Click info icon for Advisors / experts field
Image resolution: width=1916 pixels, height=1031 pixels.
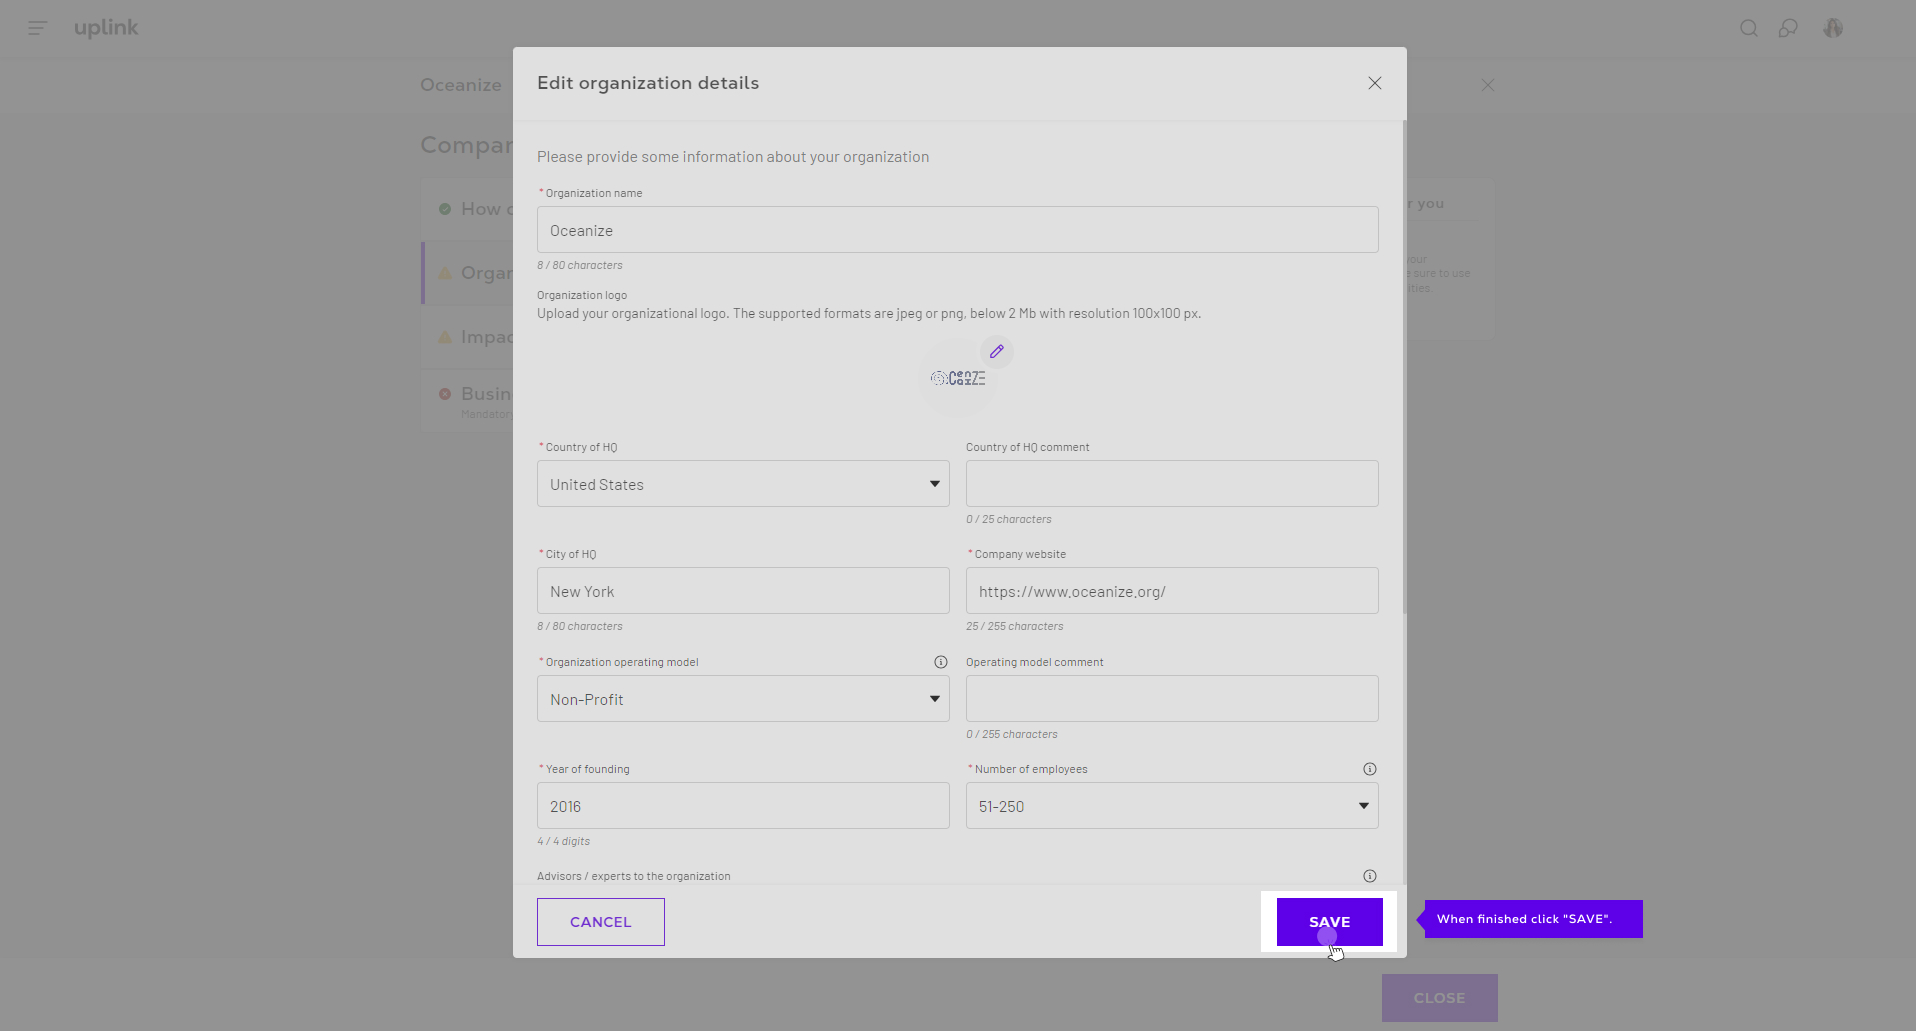tap(1369, 876)
